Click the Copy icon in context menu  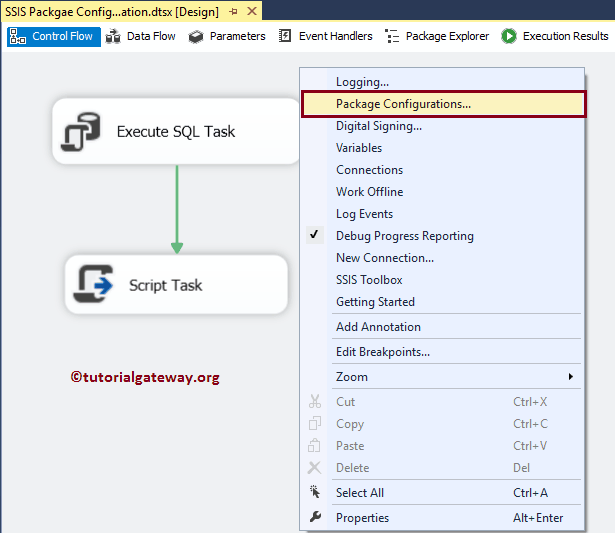[x=315, y=424]
